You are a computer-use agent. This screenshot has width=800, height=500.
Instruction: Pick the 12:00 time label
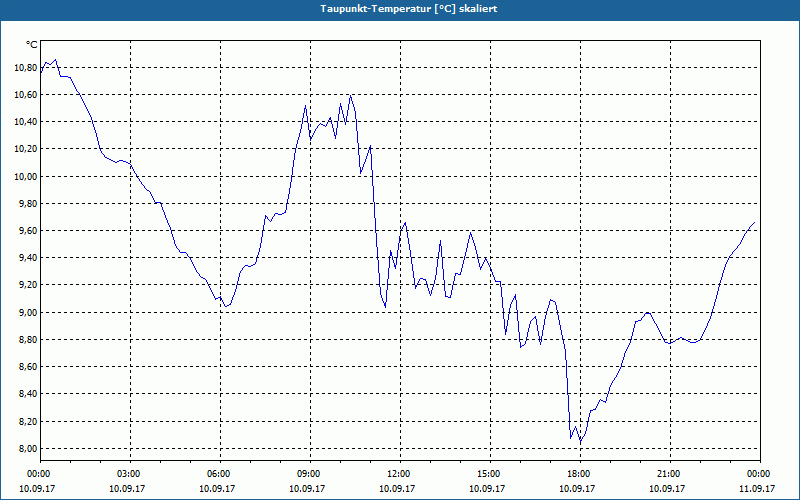click(x=398, y=474)
